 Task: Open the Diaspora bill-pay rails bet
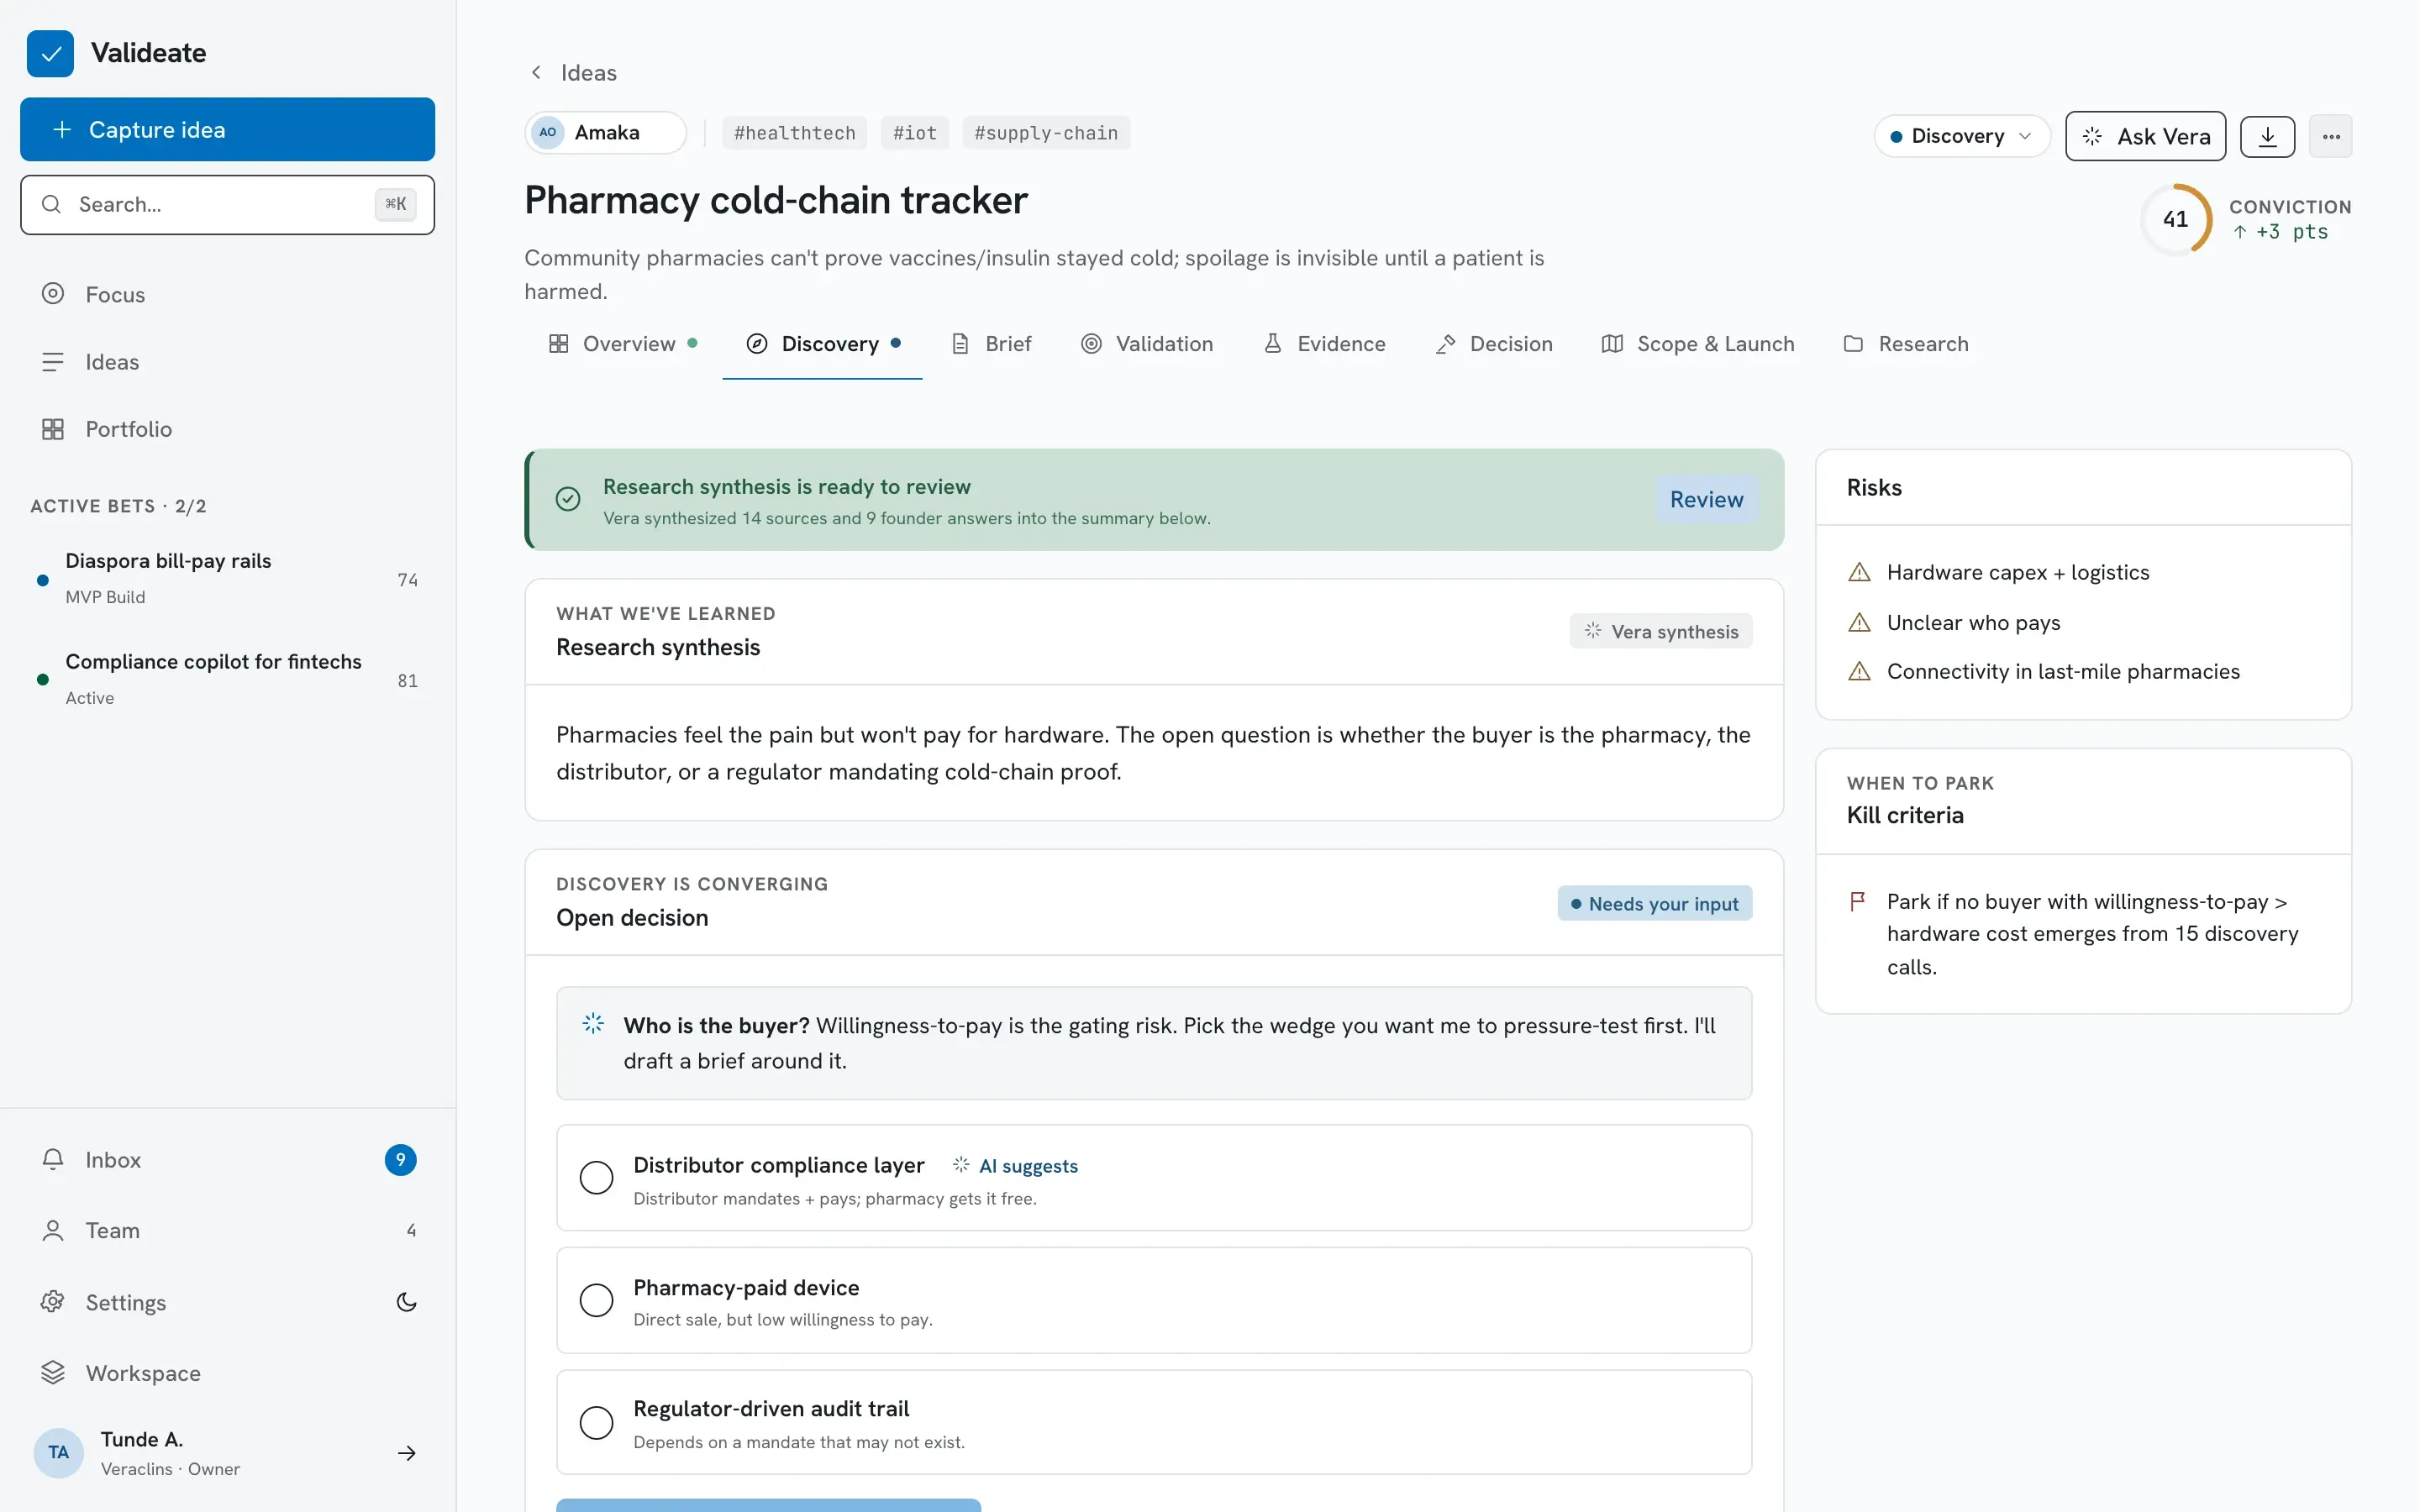(x=227, y=579)
